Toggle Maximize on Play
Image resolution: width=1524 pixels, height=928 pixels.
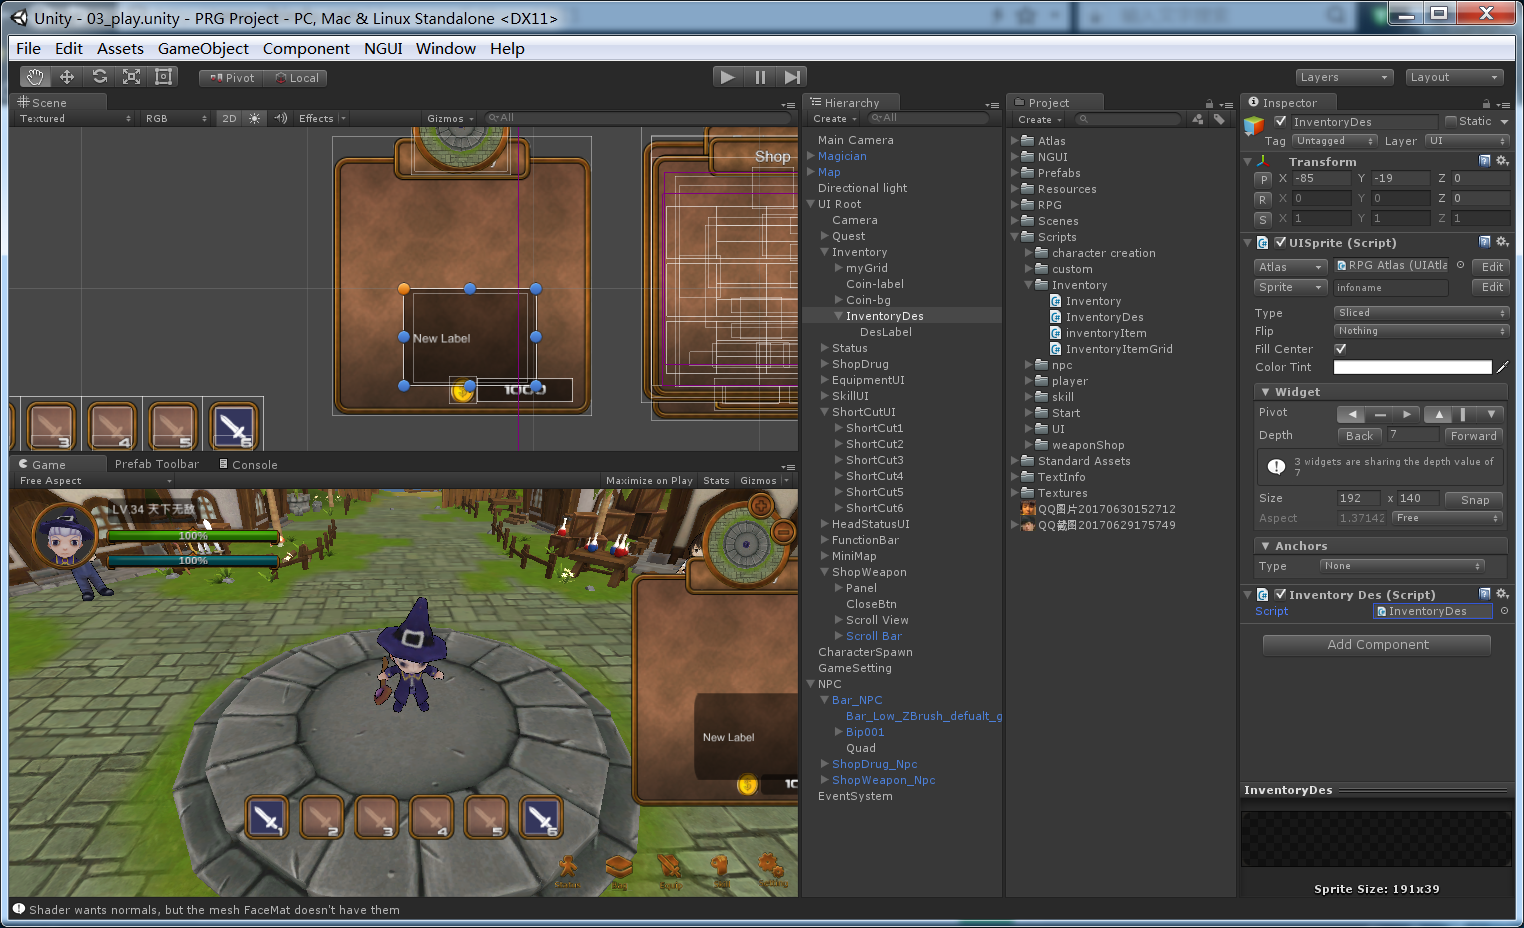tap(649, 481)
